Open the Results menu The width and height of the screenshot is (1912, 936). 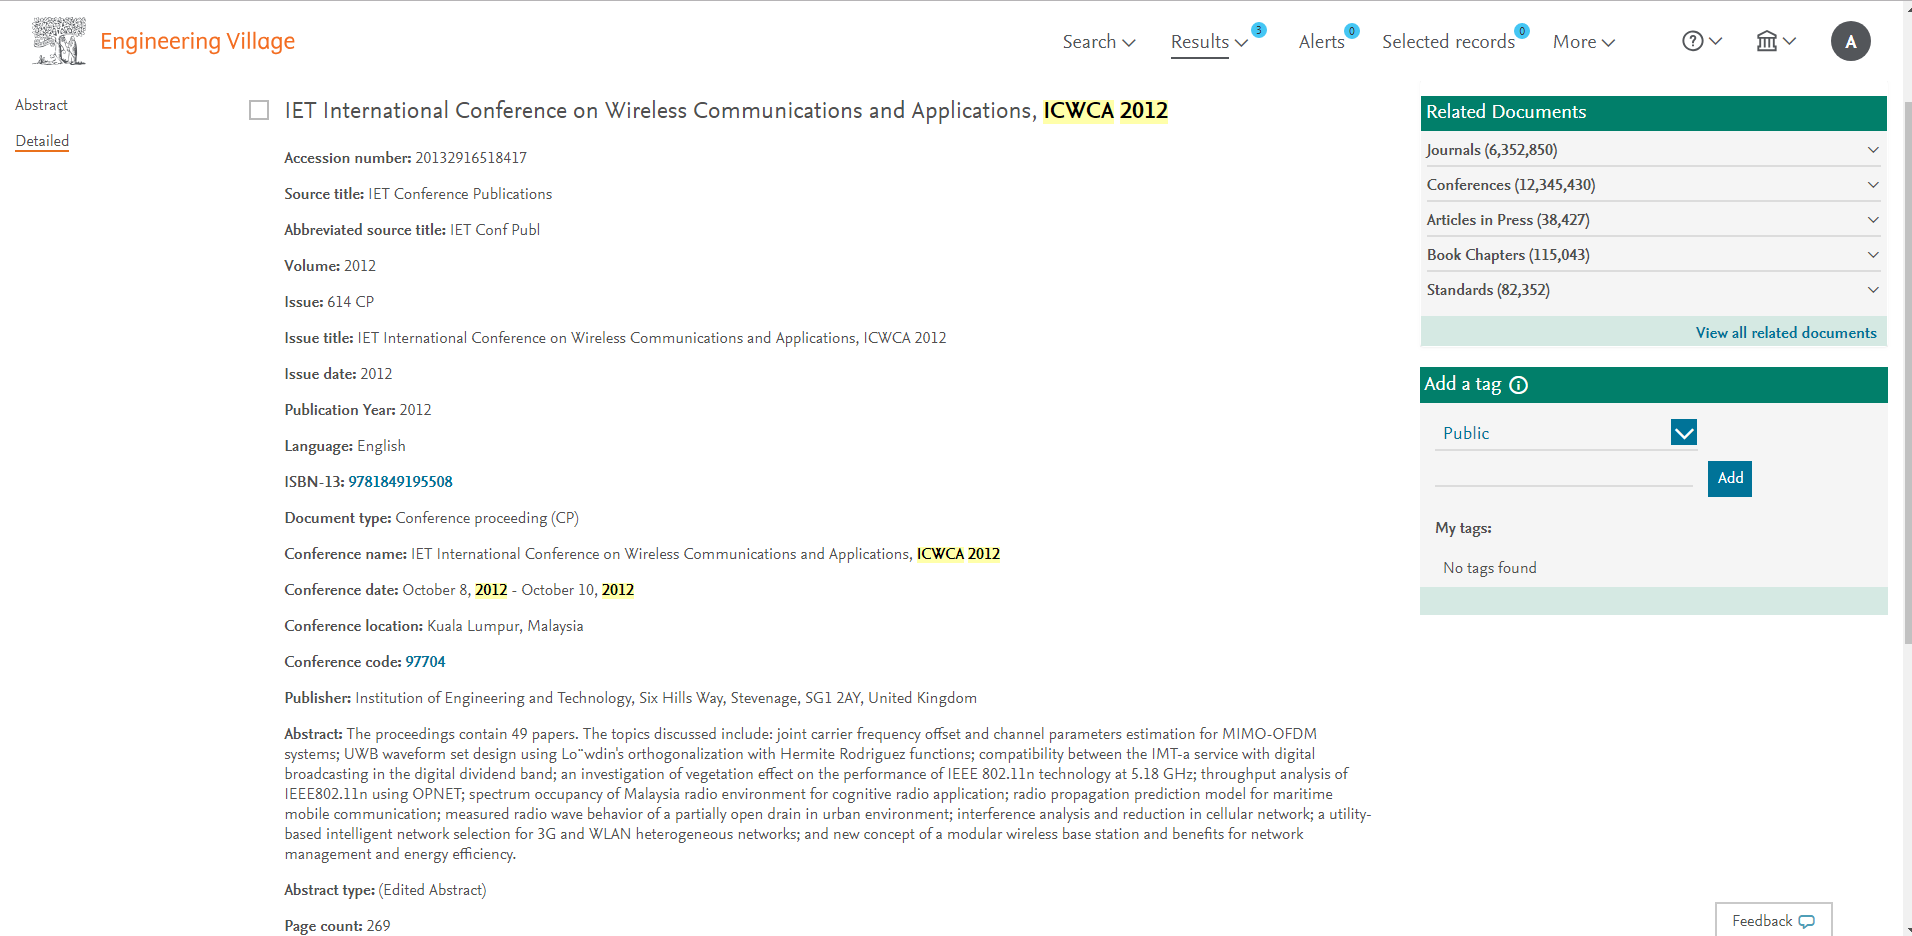click(1209, 42)
